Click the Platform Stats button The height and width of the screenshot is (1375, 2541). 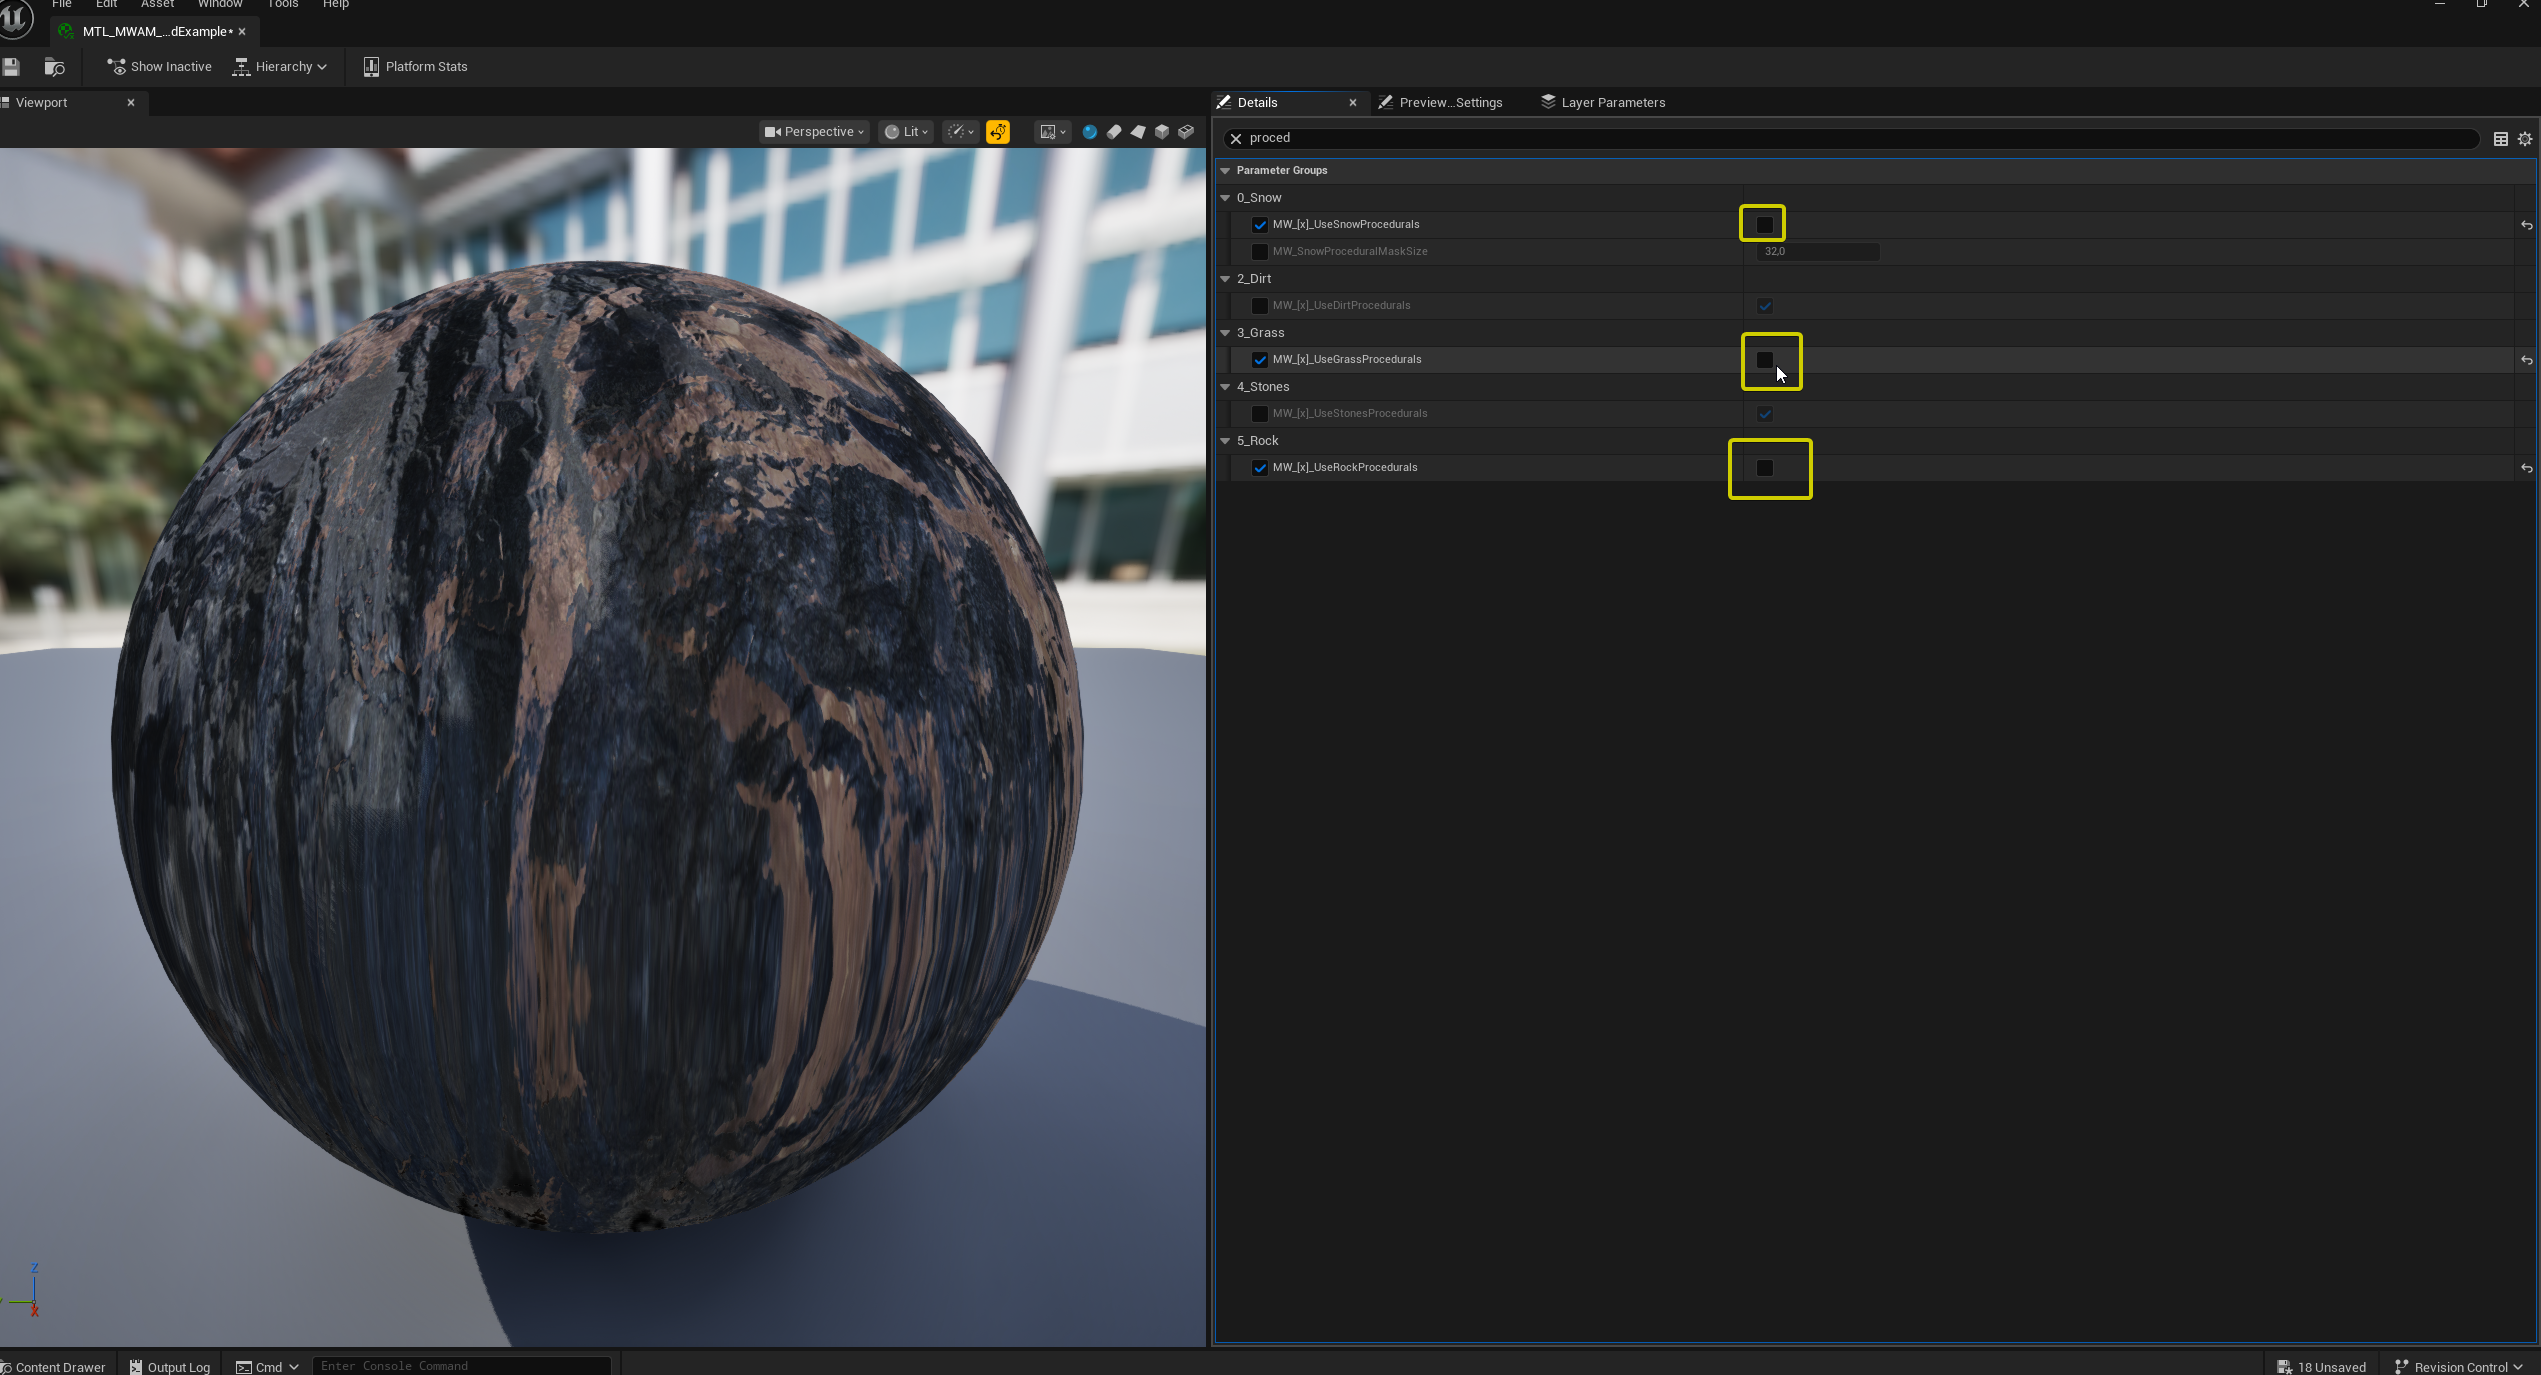(415, 67)
